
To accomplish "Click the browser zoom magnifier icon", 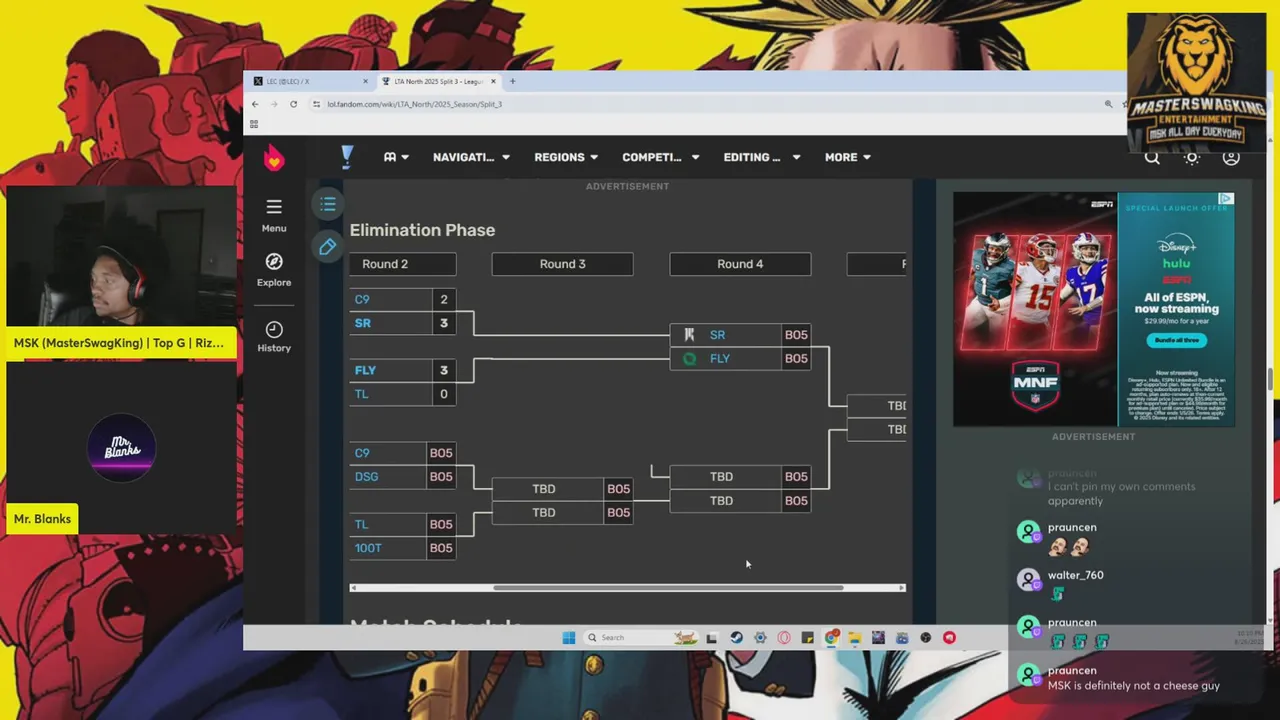I will (1108, 104).
